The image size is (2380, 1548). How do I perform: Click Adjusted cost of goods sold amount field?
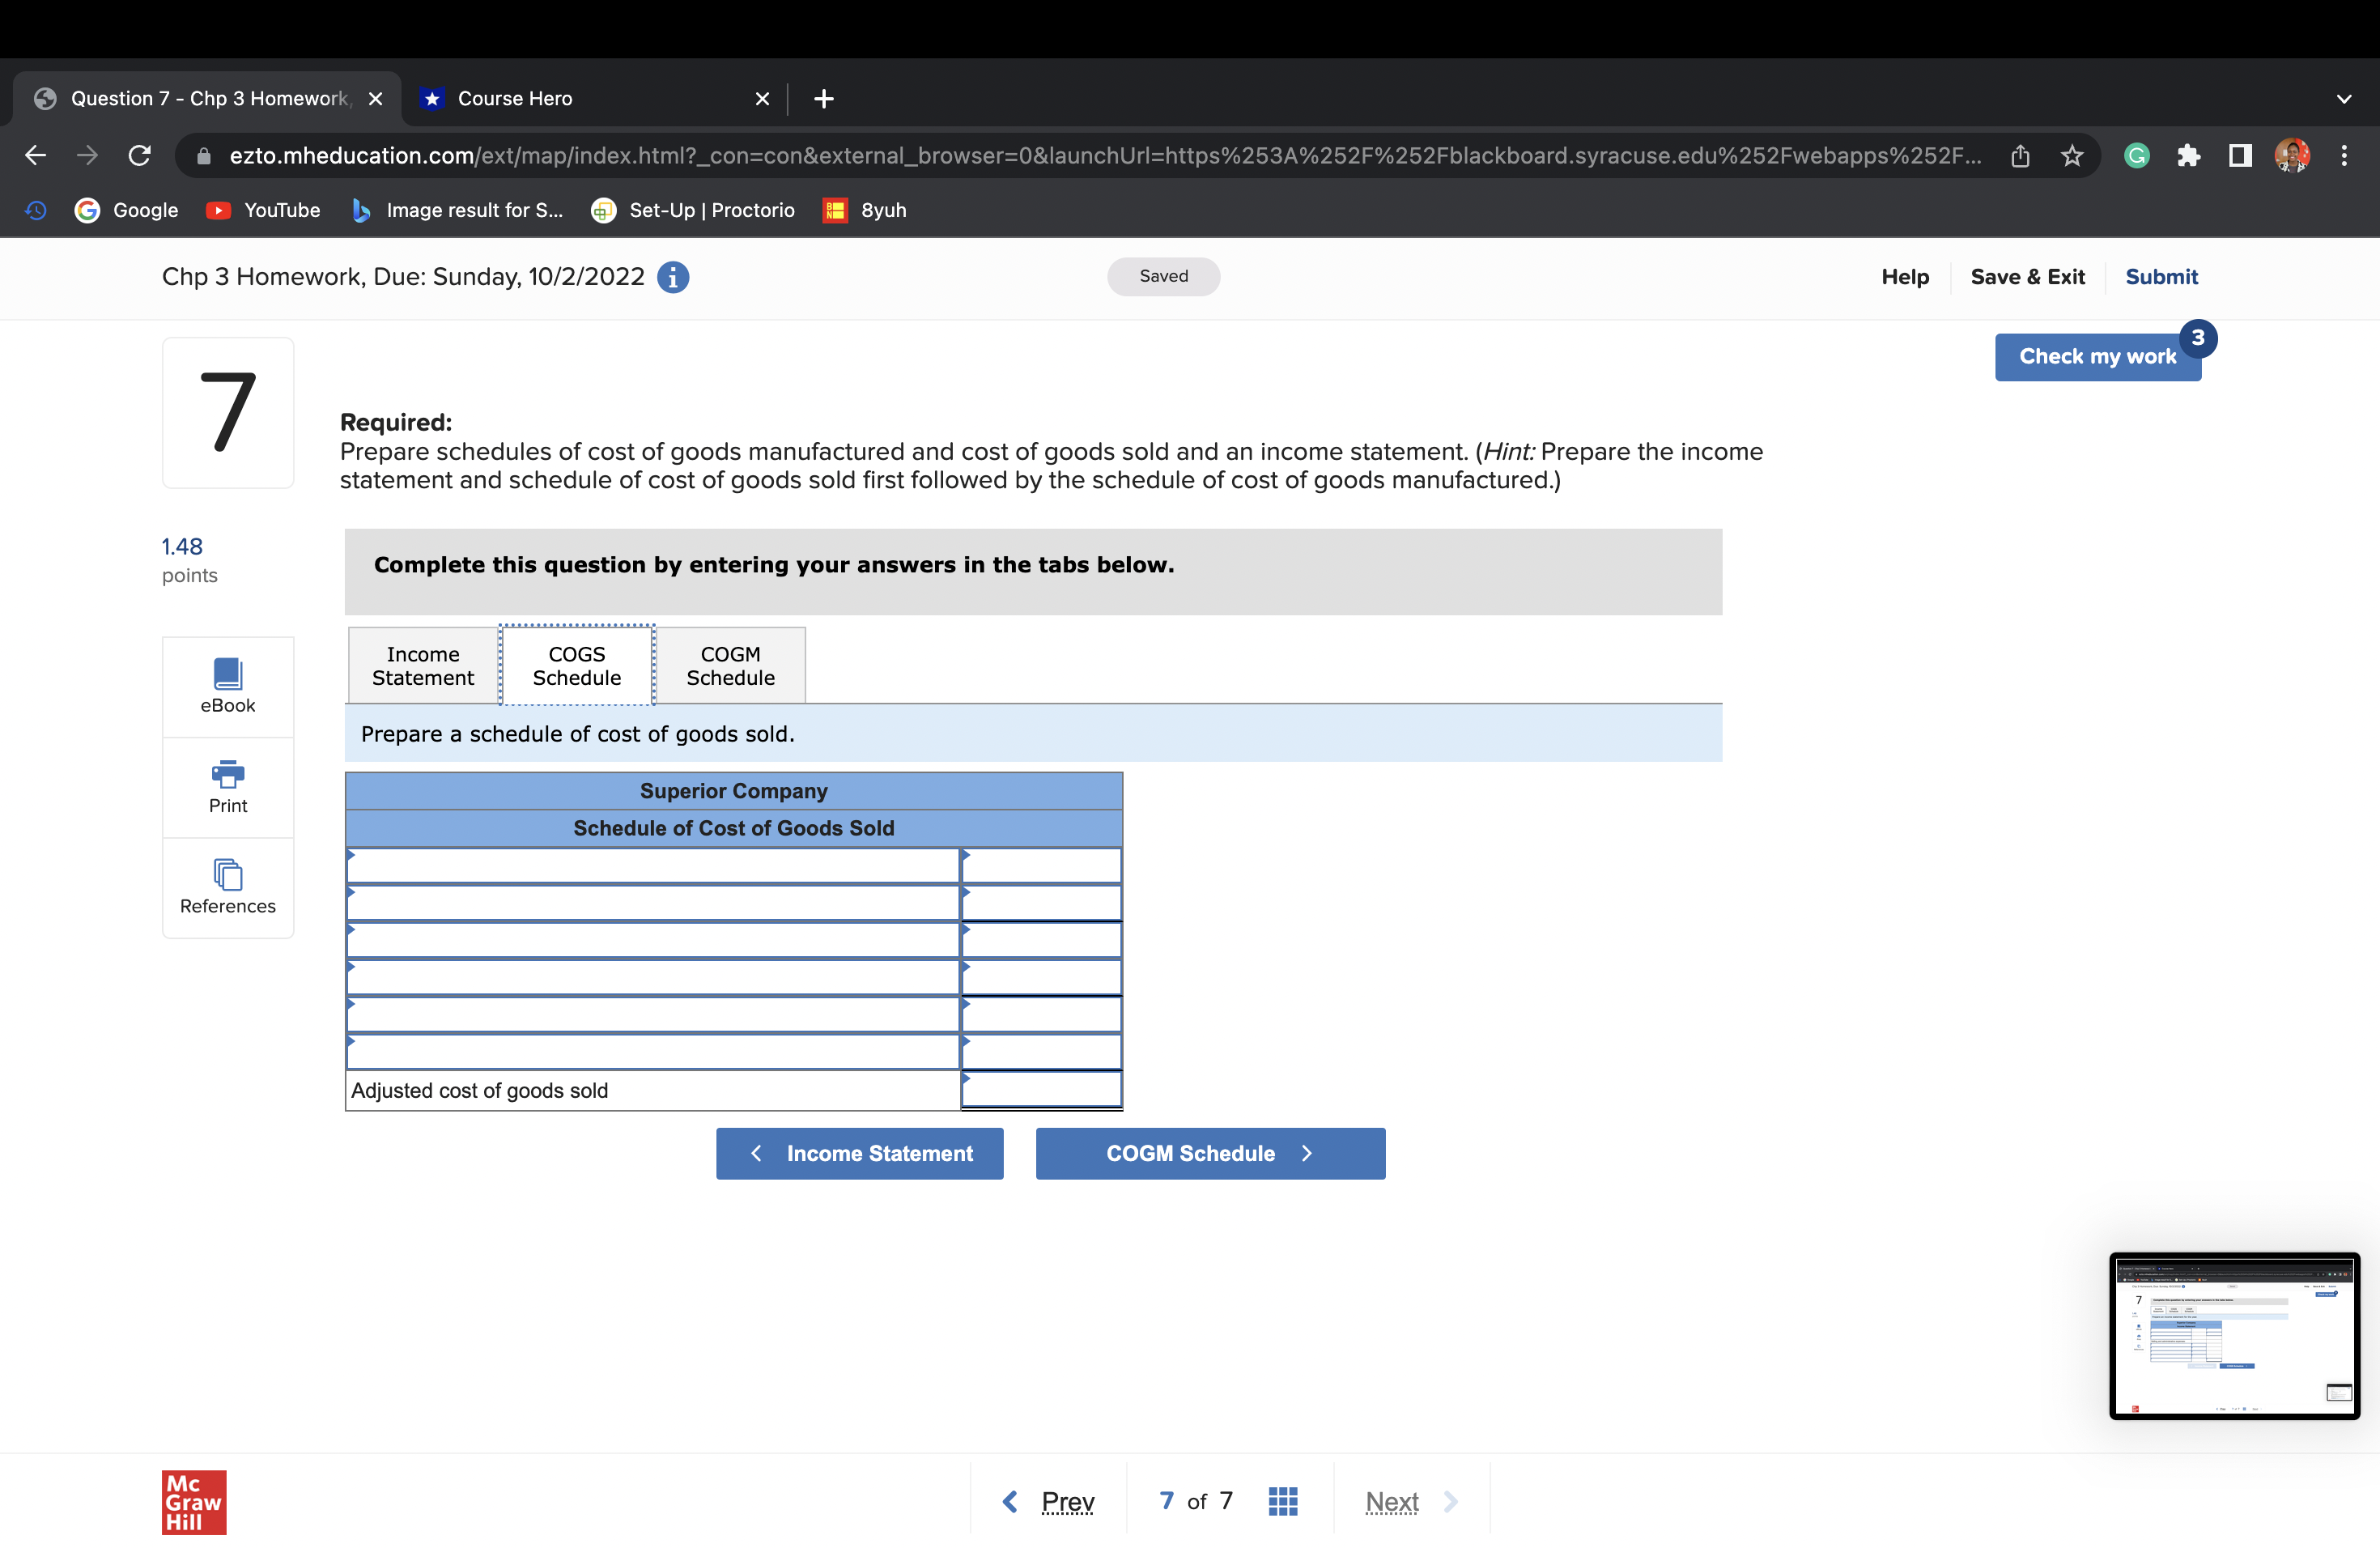(x=1040, y=1089)
